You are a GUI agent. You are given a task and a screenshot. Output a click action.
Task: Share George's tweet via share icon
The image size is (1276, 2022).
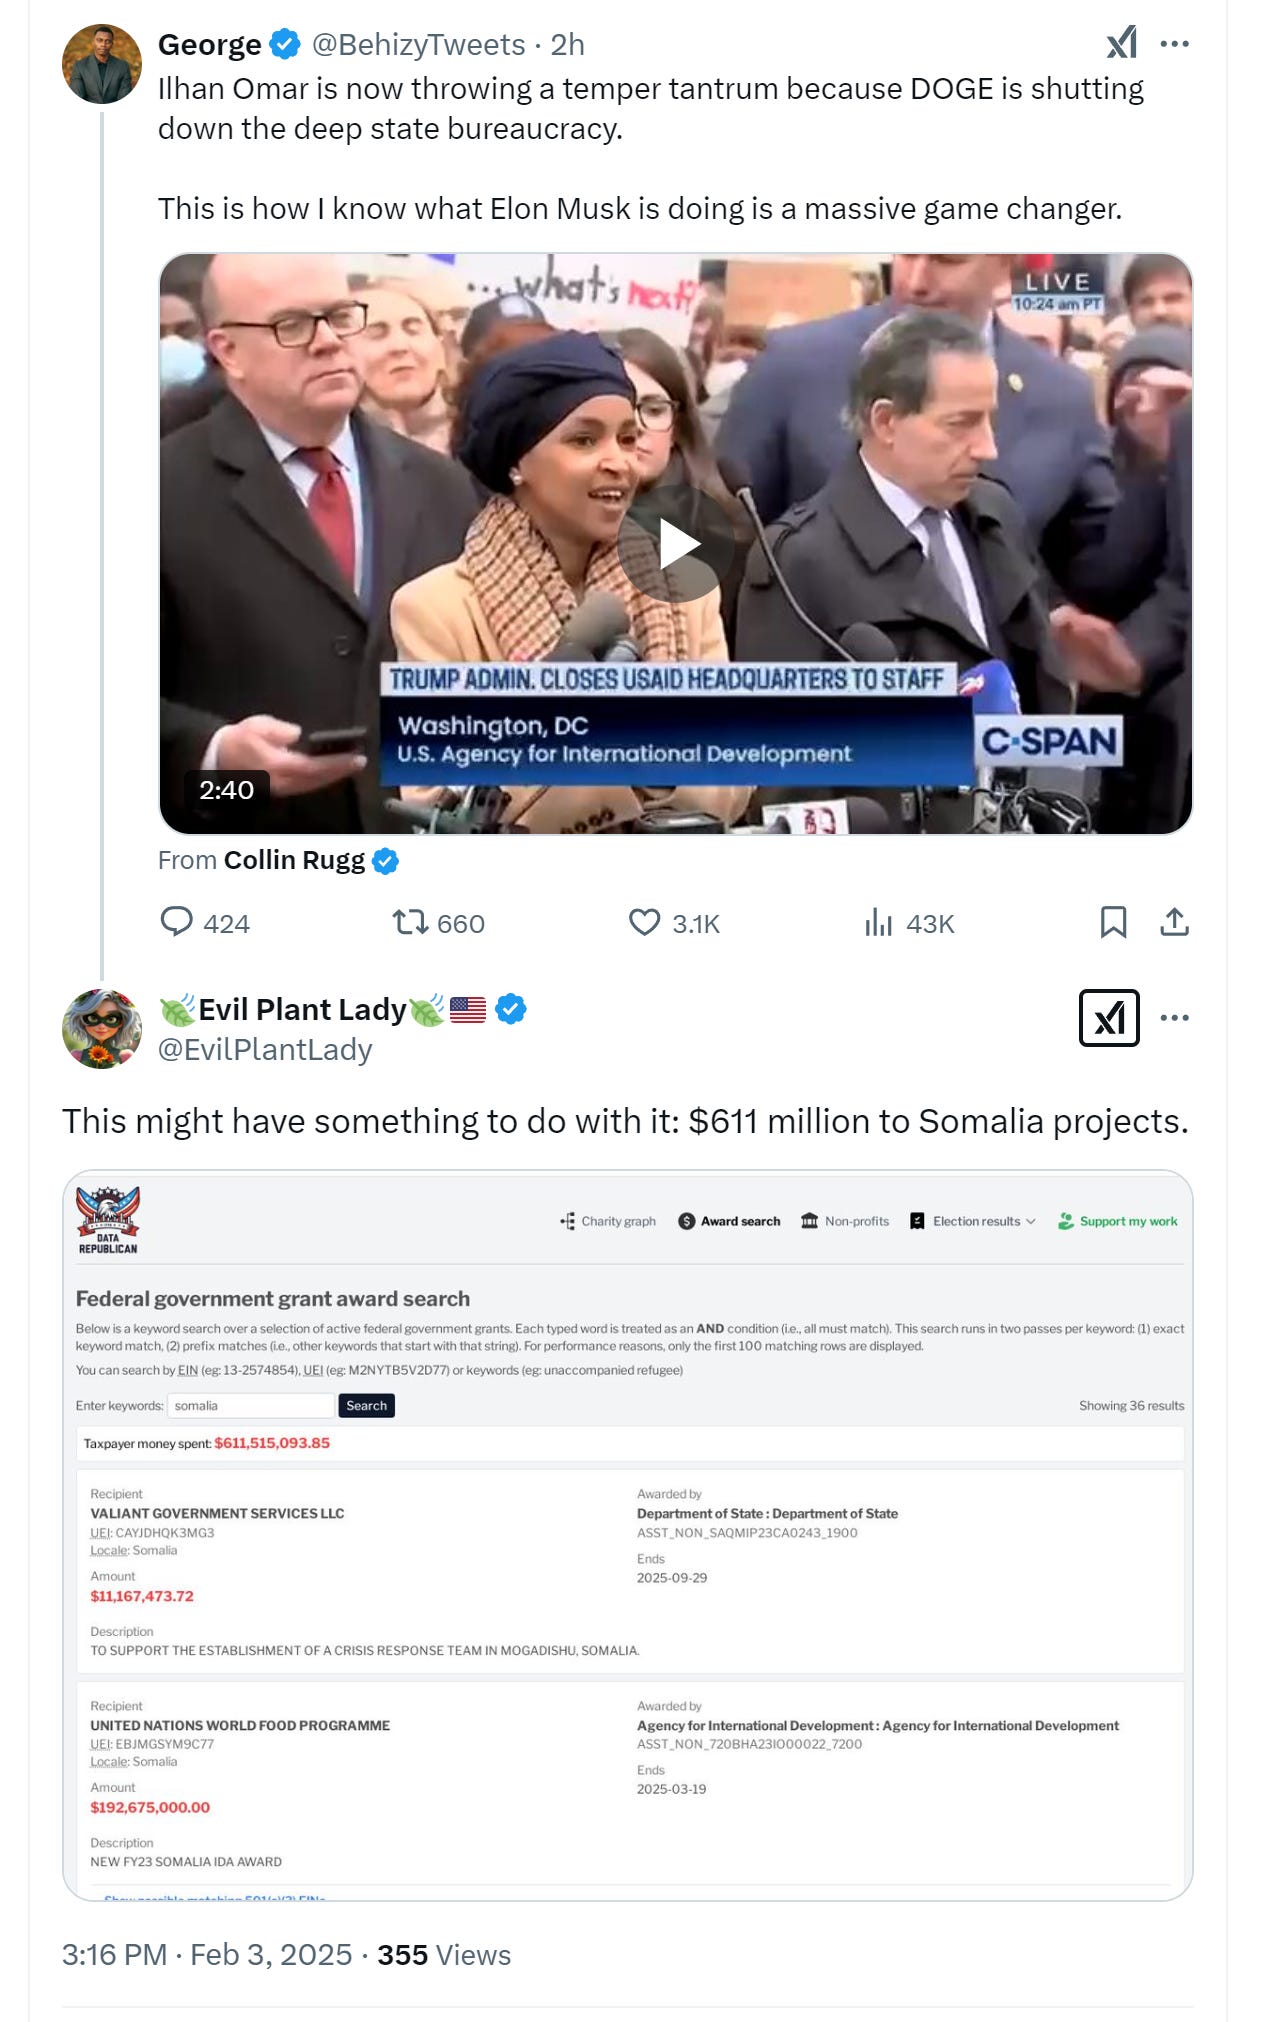pos(1174,922)
